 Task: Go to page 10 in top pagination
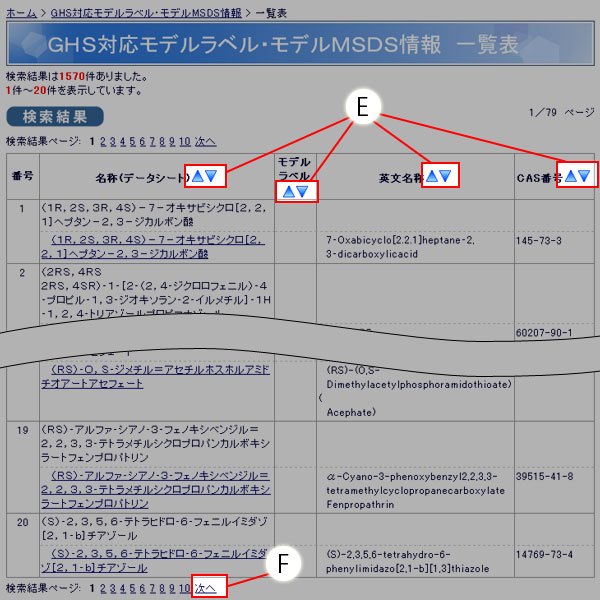[185, 142]
